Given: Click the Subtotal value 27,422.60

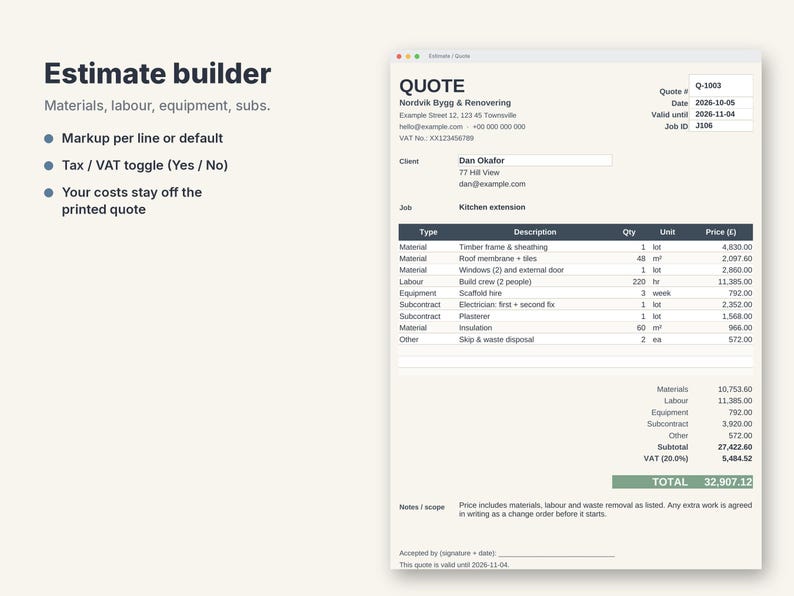Looking at the screenshot, I should (735, 447).
